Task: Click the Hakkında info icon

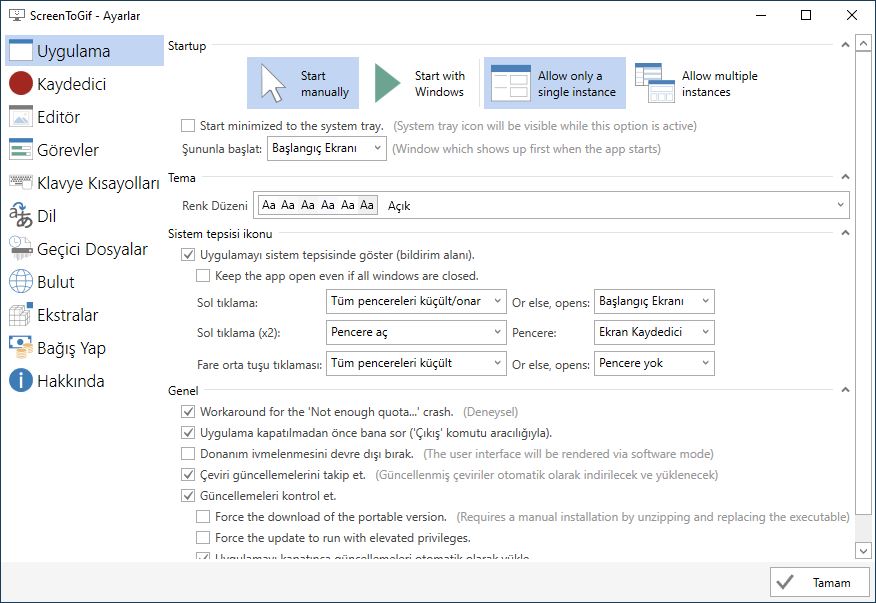Action: [x=21, y=380]
